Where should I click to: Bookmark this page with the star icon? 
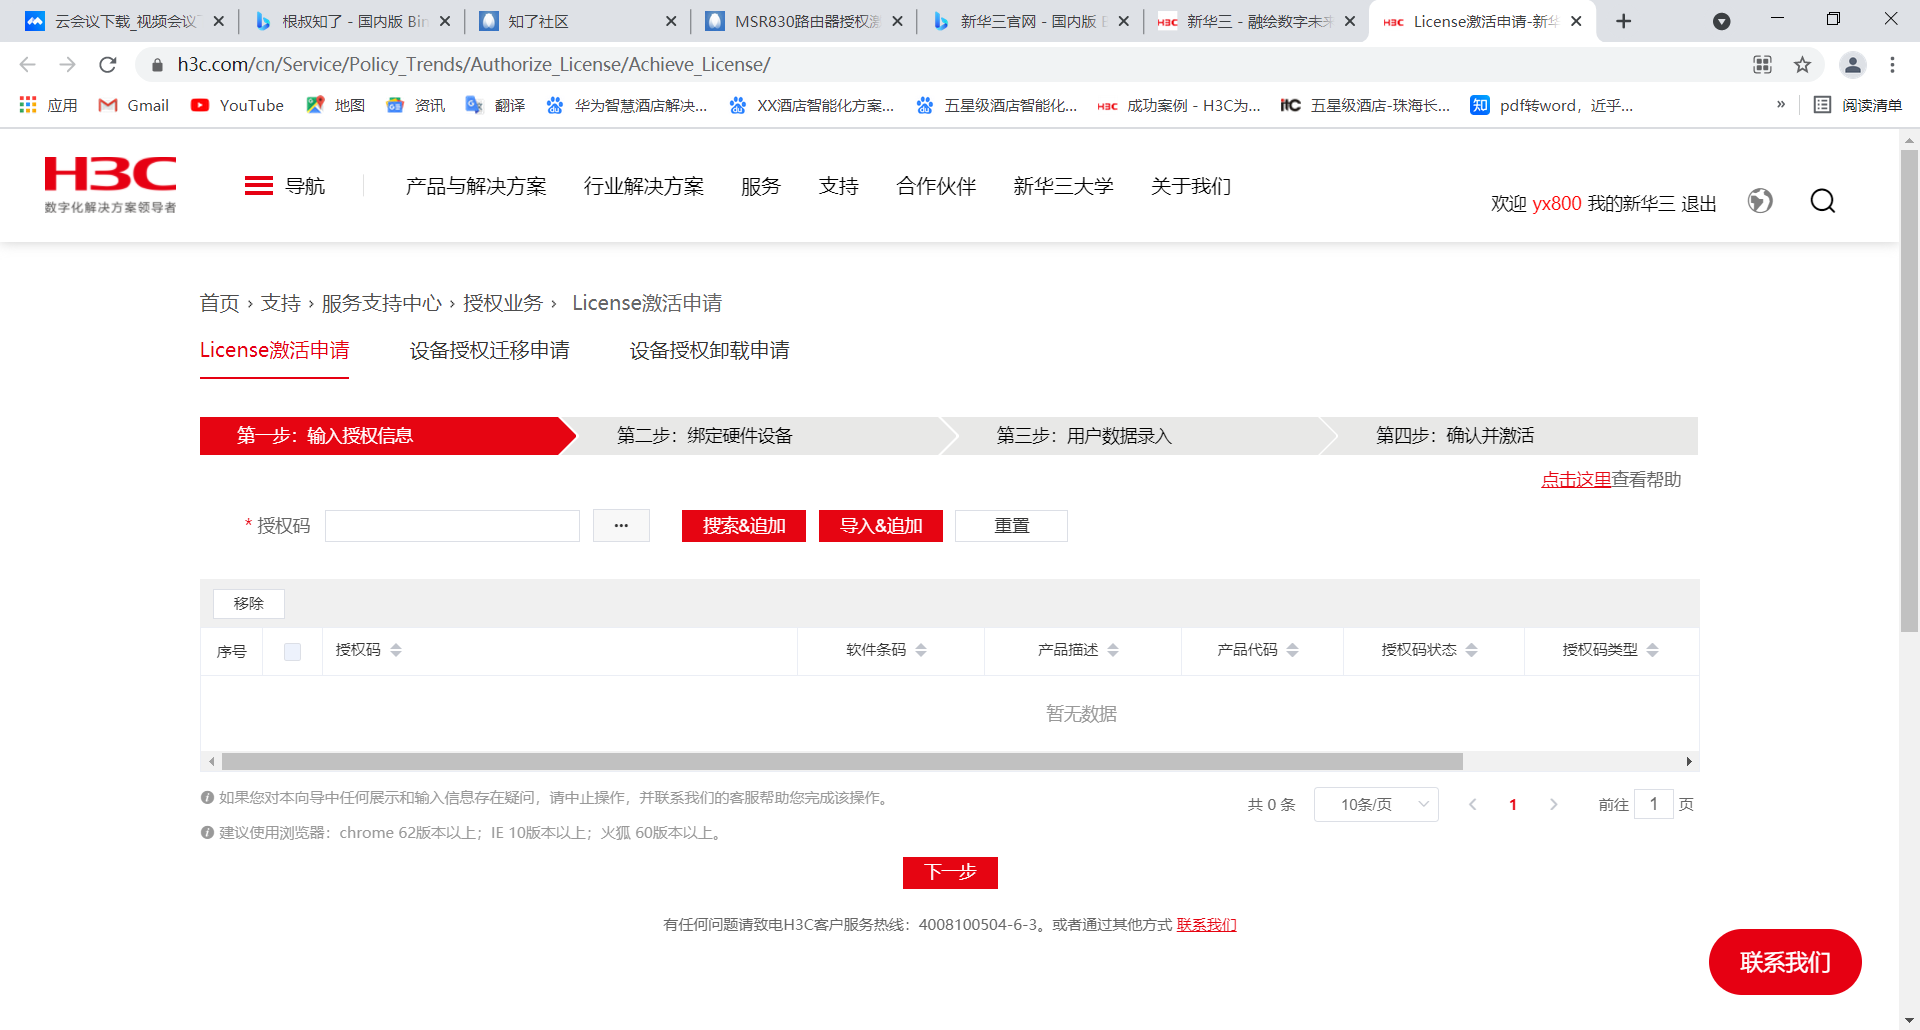coord(1802,65)
